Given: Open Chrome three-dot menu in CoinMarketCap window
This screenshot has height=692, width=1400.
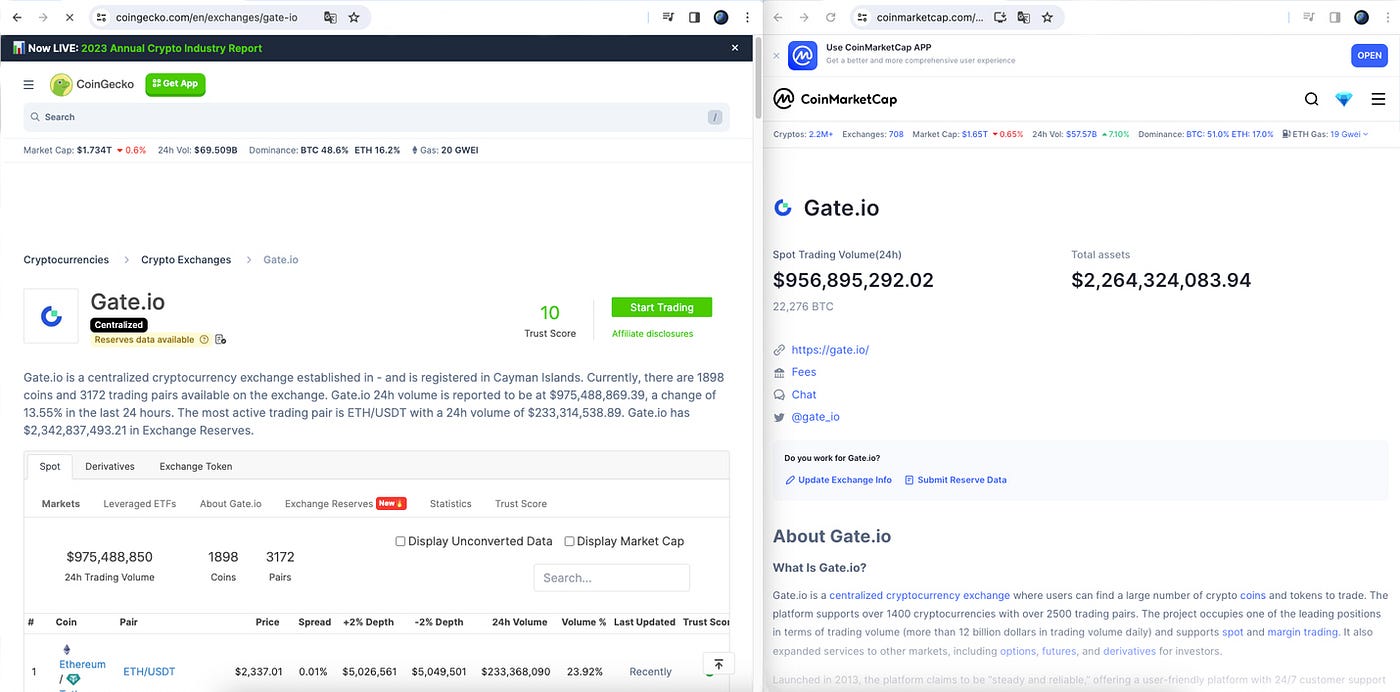Looking at the screenshot, I should coord(1387,17).
